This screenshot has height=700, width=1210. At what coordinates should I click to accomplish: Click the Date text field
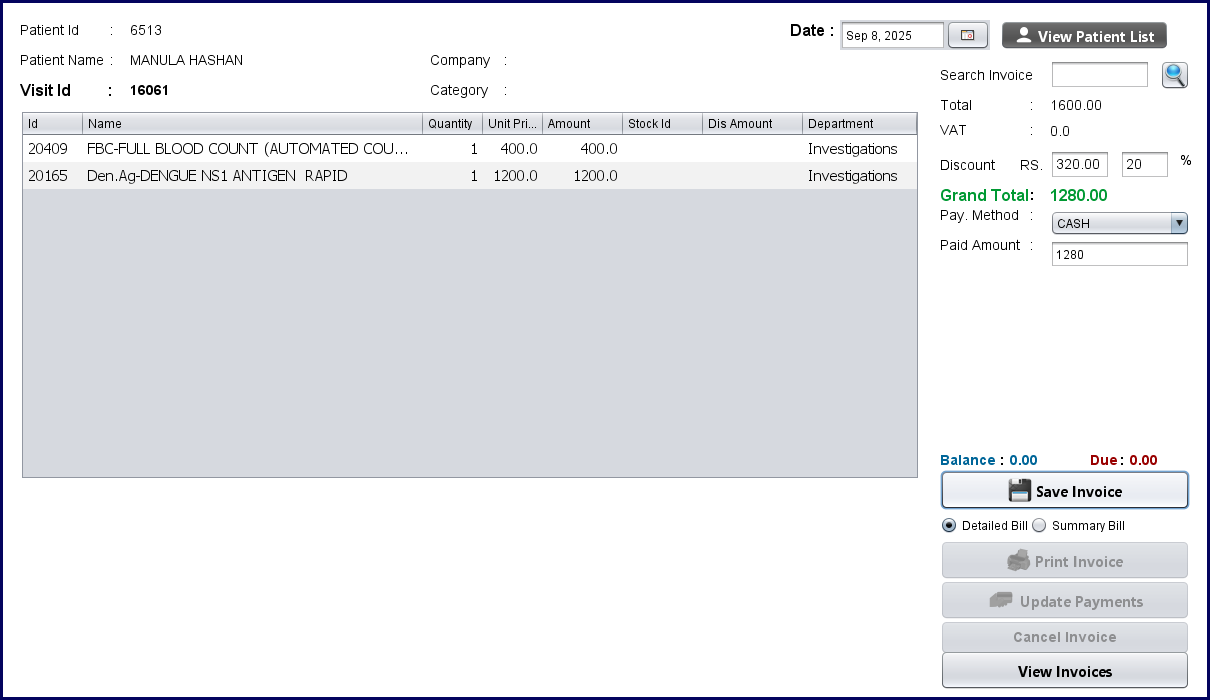892,36
